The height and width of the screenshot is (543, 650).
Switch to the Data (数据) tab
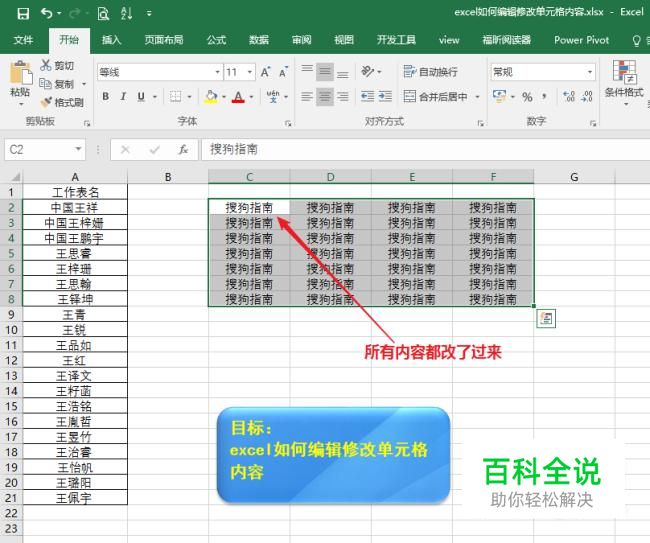259,40
